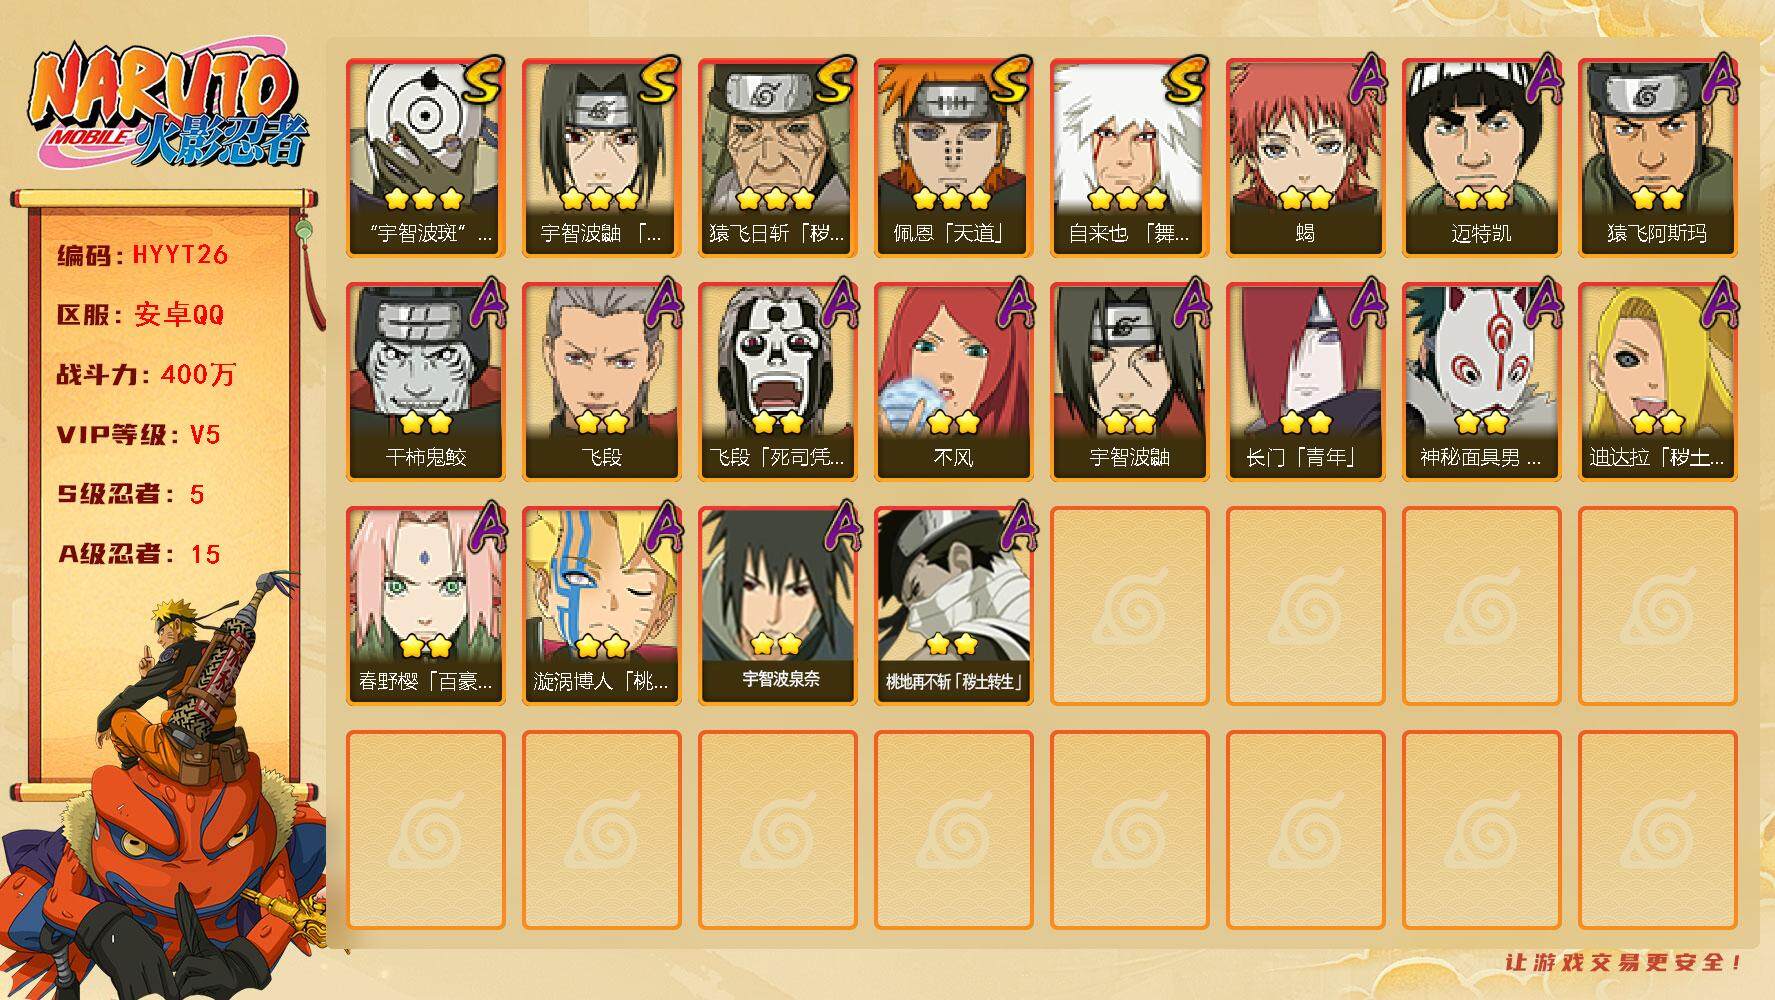Click the 迈特凯 ninja portrait
This screenshot has width=1775, height=1000.
(1481, 158)
